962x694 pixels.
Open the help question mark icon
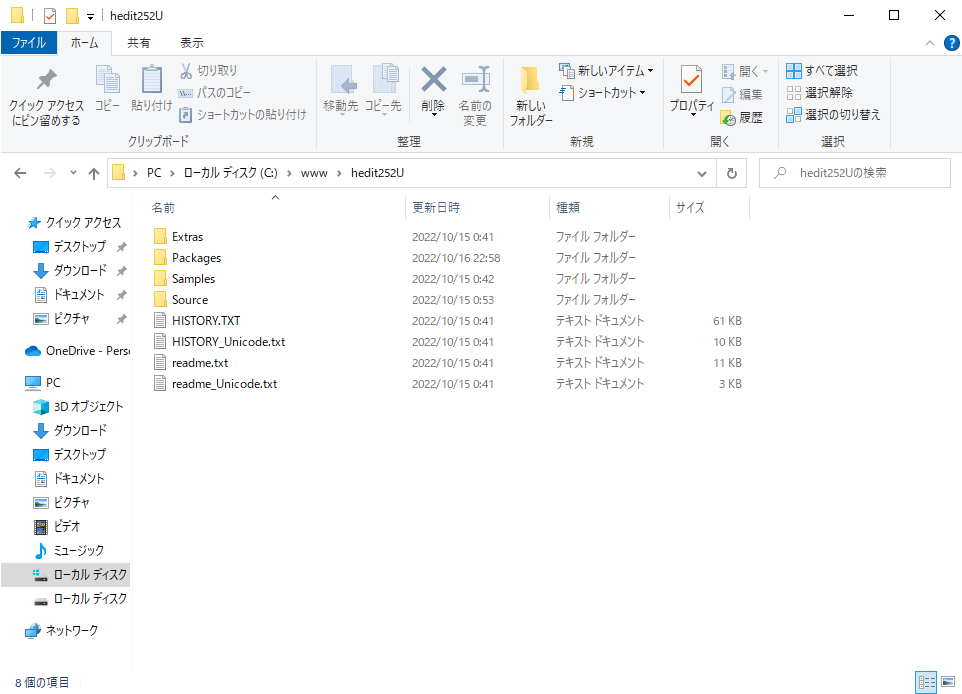click(951, 43)
